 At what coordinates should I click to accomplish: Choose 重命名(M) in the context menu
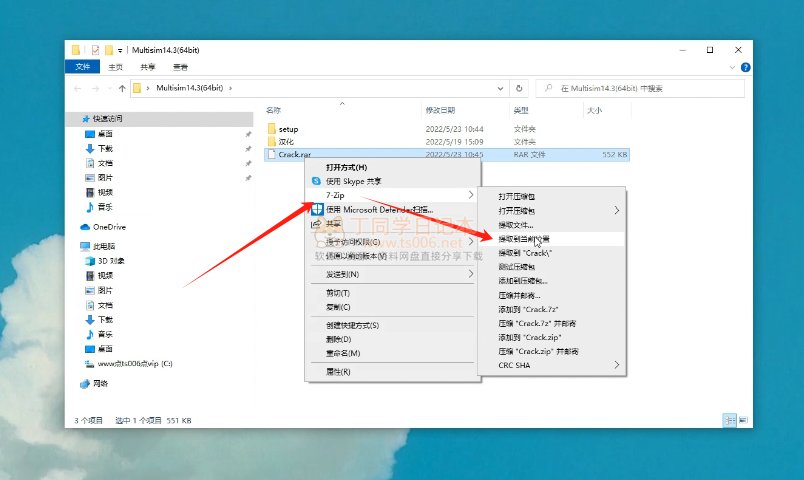(392, 353)
